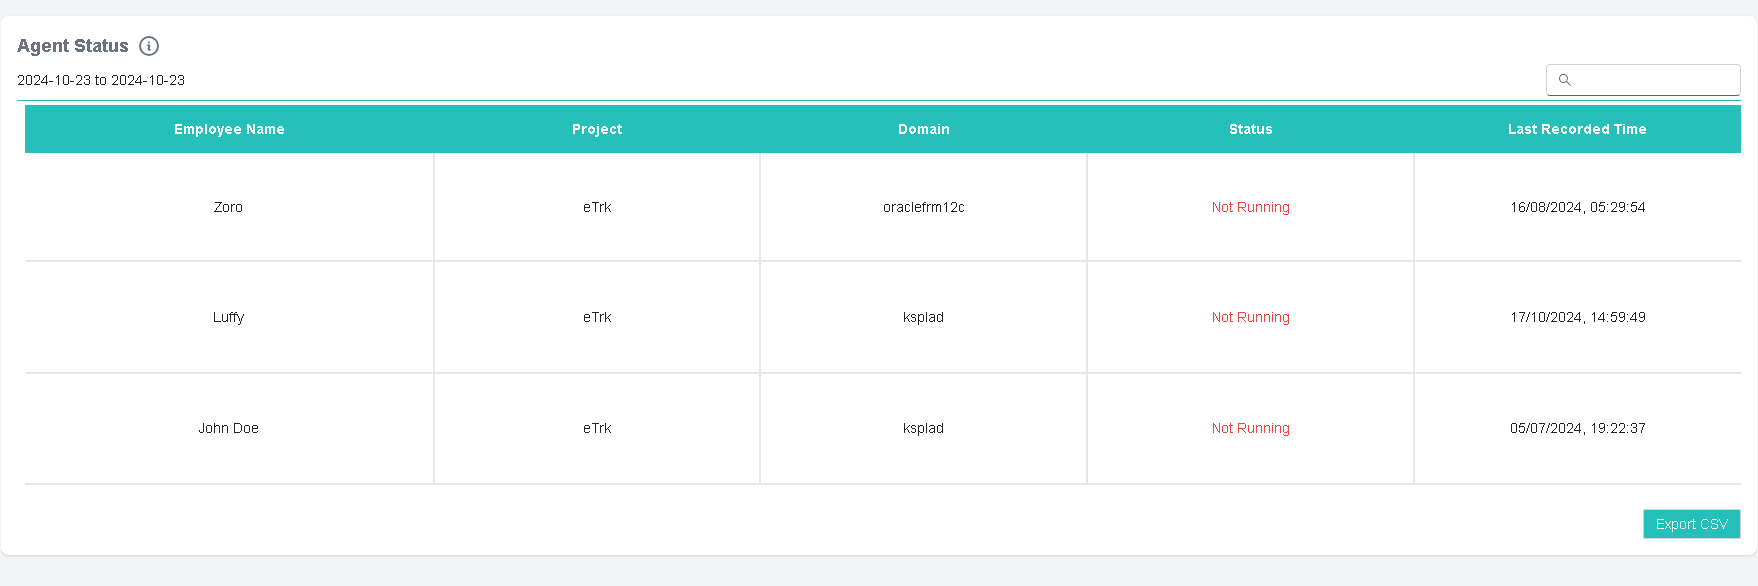Sort by Project column header
Image resolution: width=1758 pixels, height=586 pixels.
597,129
